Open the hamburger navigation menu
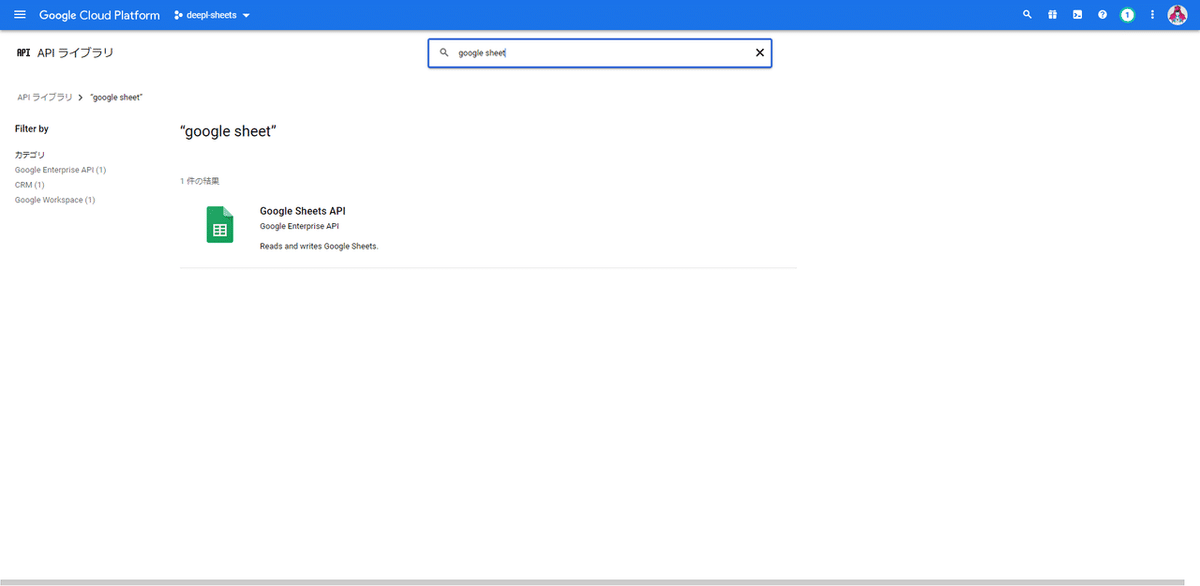This screenshot has height=586, width=1200. click(20, 15)
